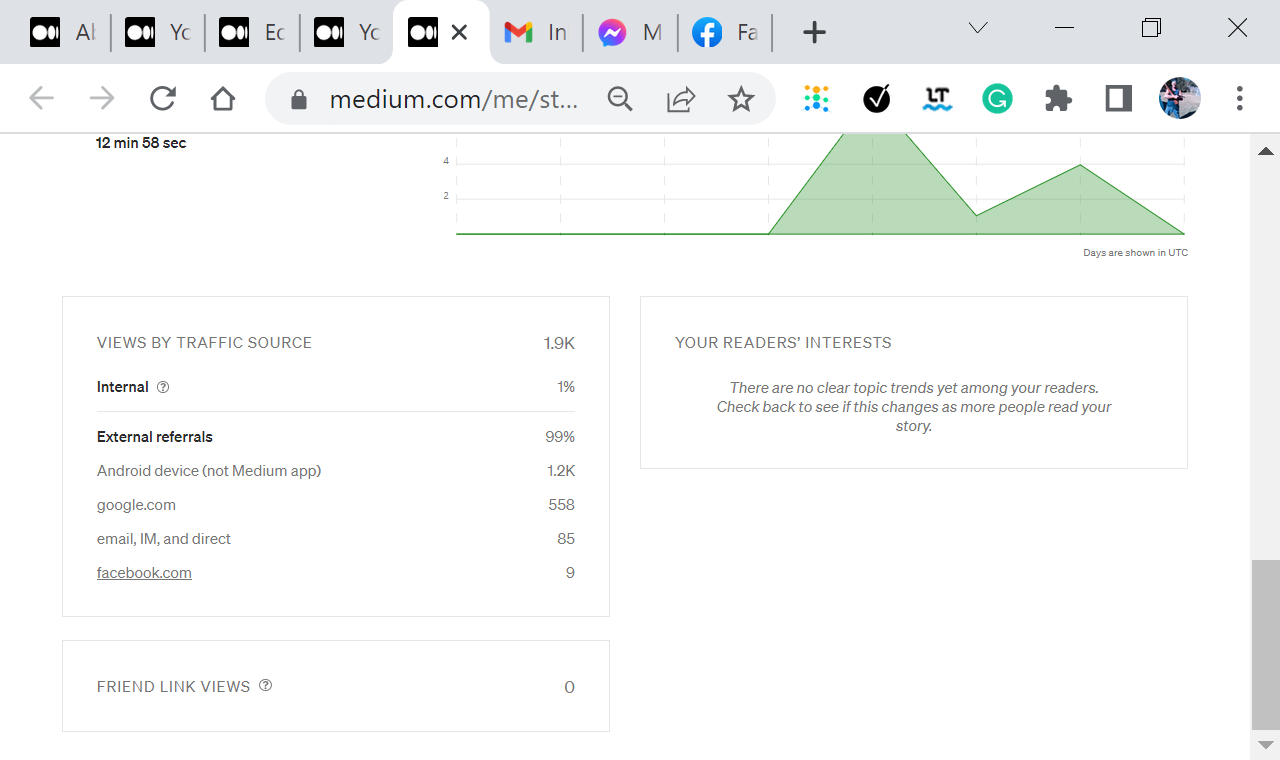Navigate back with the back arrow
Image resolution: width=1280 pixels, height=760 pixels.
(x=41, y=98)
